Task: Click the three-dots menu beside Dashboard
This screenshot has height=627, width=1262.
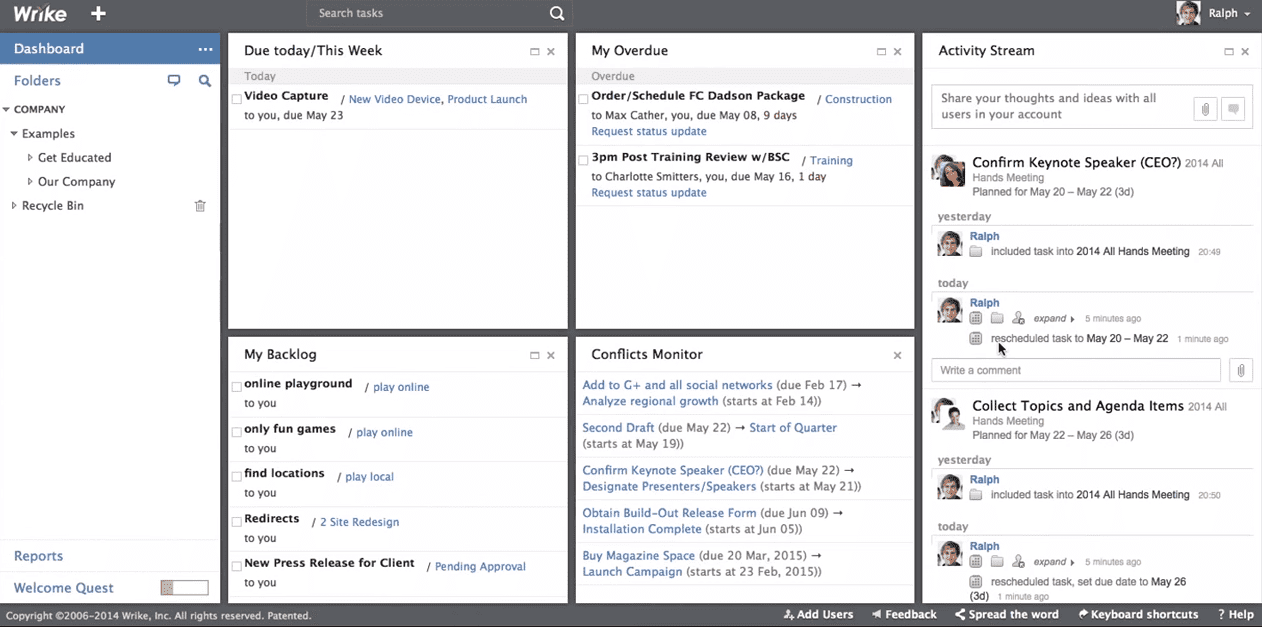Action: (205, 49)
